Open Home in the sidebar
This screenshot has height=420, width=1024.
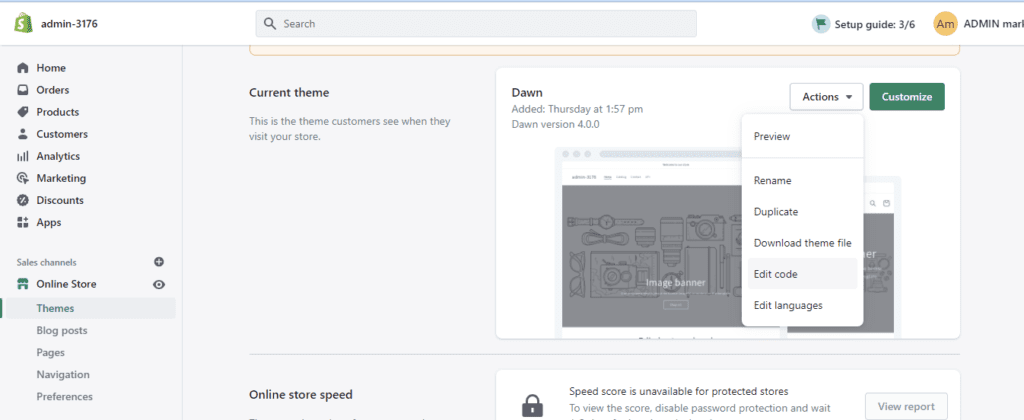point(51,68)
